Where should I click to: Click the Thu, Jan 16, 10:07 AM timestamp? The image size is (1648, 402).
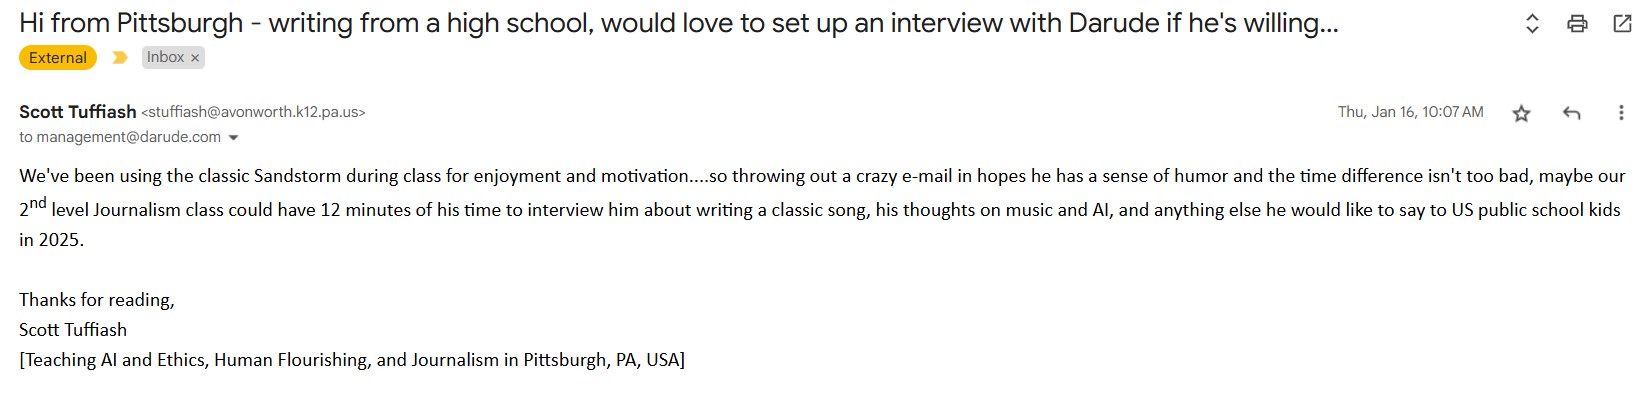pos(1410,112)
